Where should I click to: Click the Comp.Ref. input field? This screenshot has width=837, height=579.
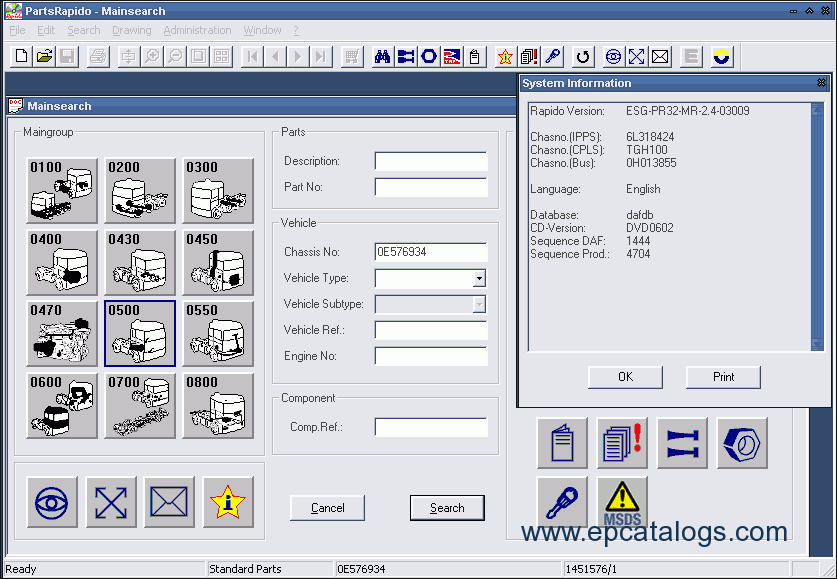[x=431, y=427]
